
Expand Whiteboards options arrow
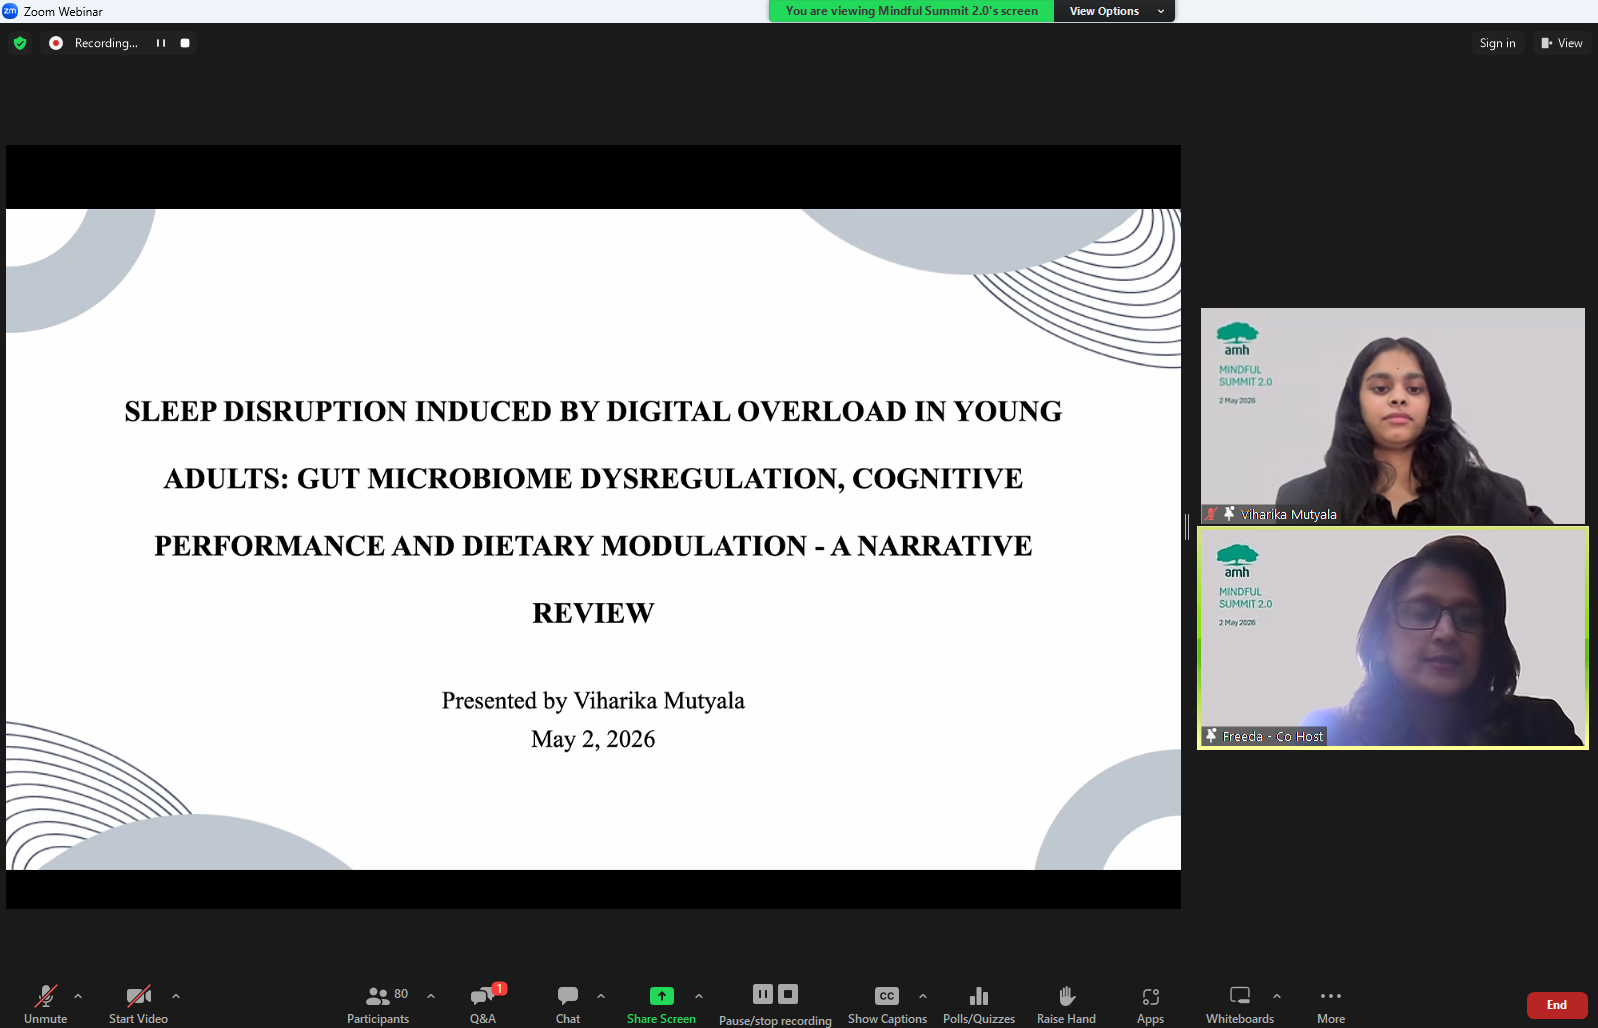[x=1277, y=996]
